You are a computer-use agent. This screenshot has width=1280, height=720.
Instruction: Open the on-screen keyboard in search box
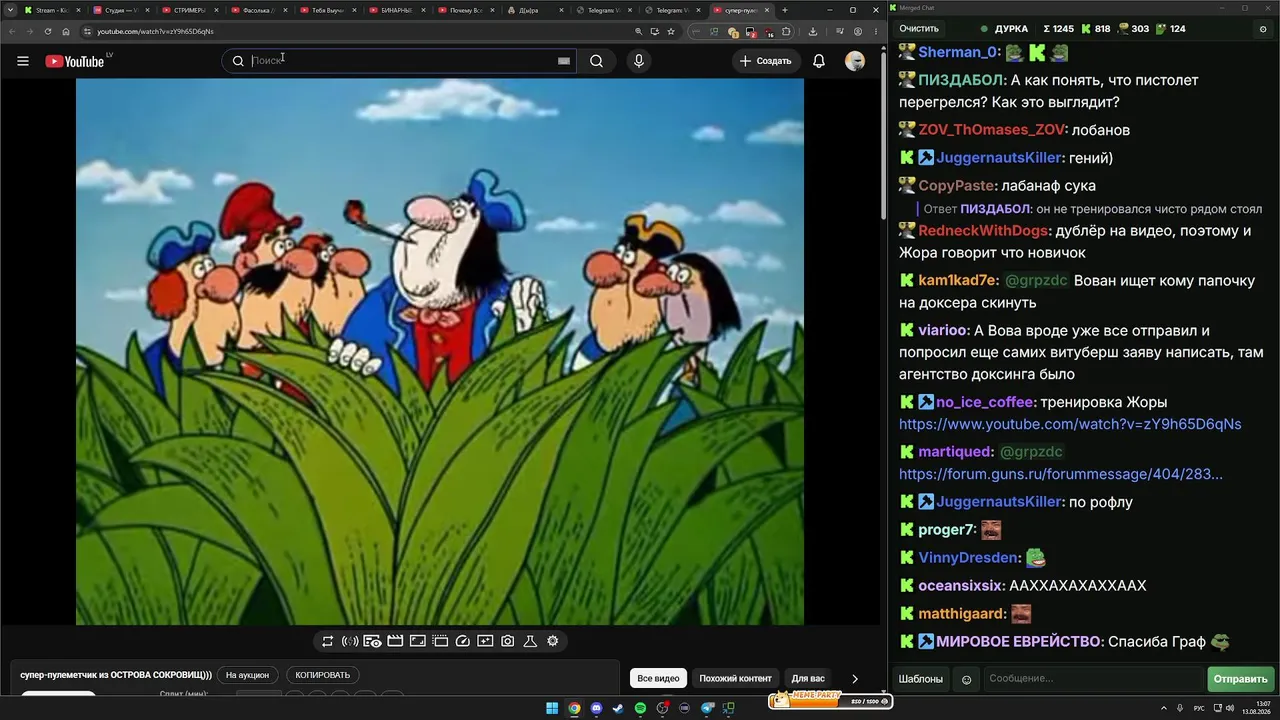(564, 61)
